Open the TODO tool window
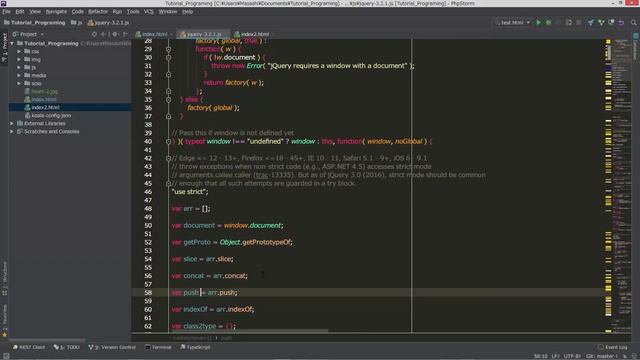Image resolution: width=640 pixels, height=360 pixels. (67, 347)
